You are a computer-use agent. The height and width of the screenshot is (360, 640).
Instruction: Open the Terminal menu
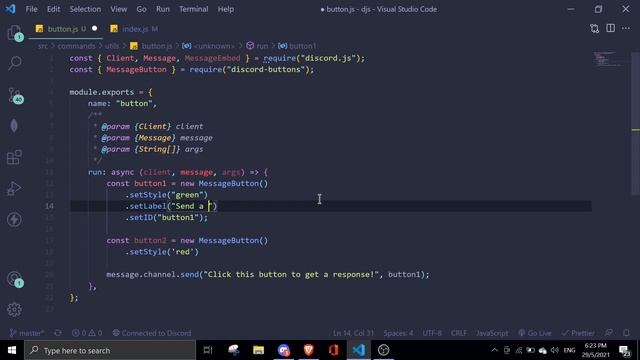193,9
